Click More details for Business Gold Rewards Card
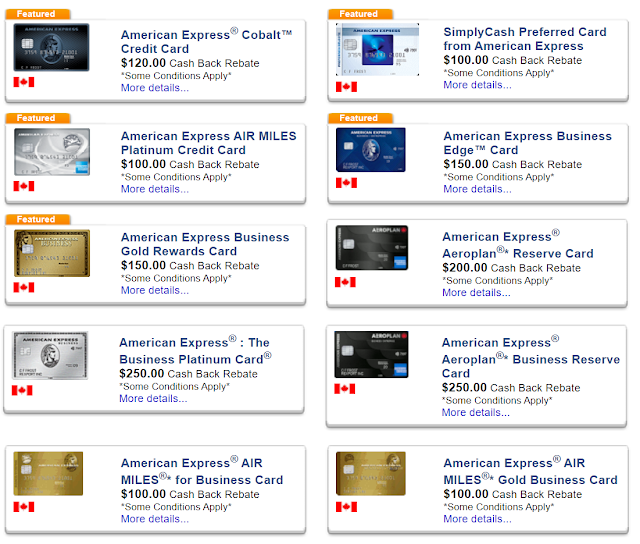 pyautogui.click(x=155, y=290)
